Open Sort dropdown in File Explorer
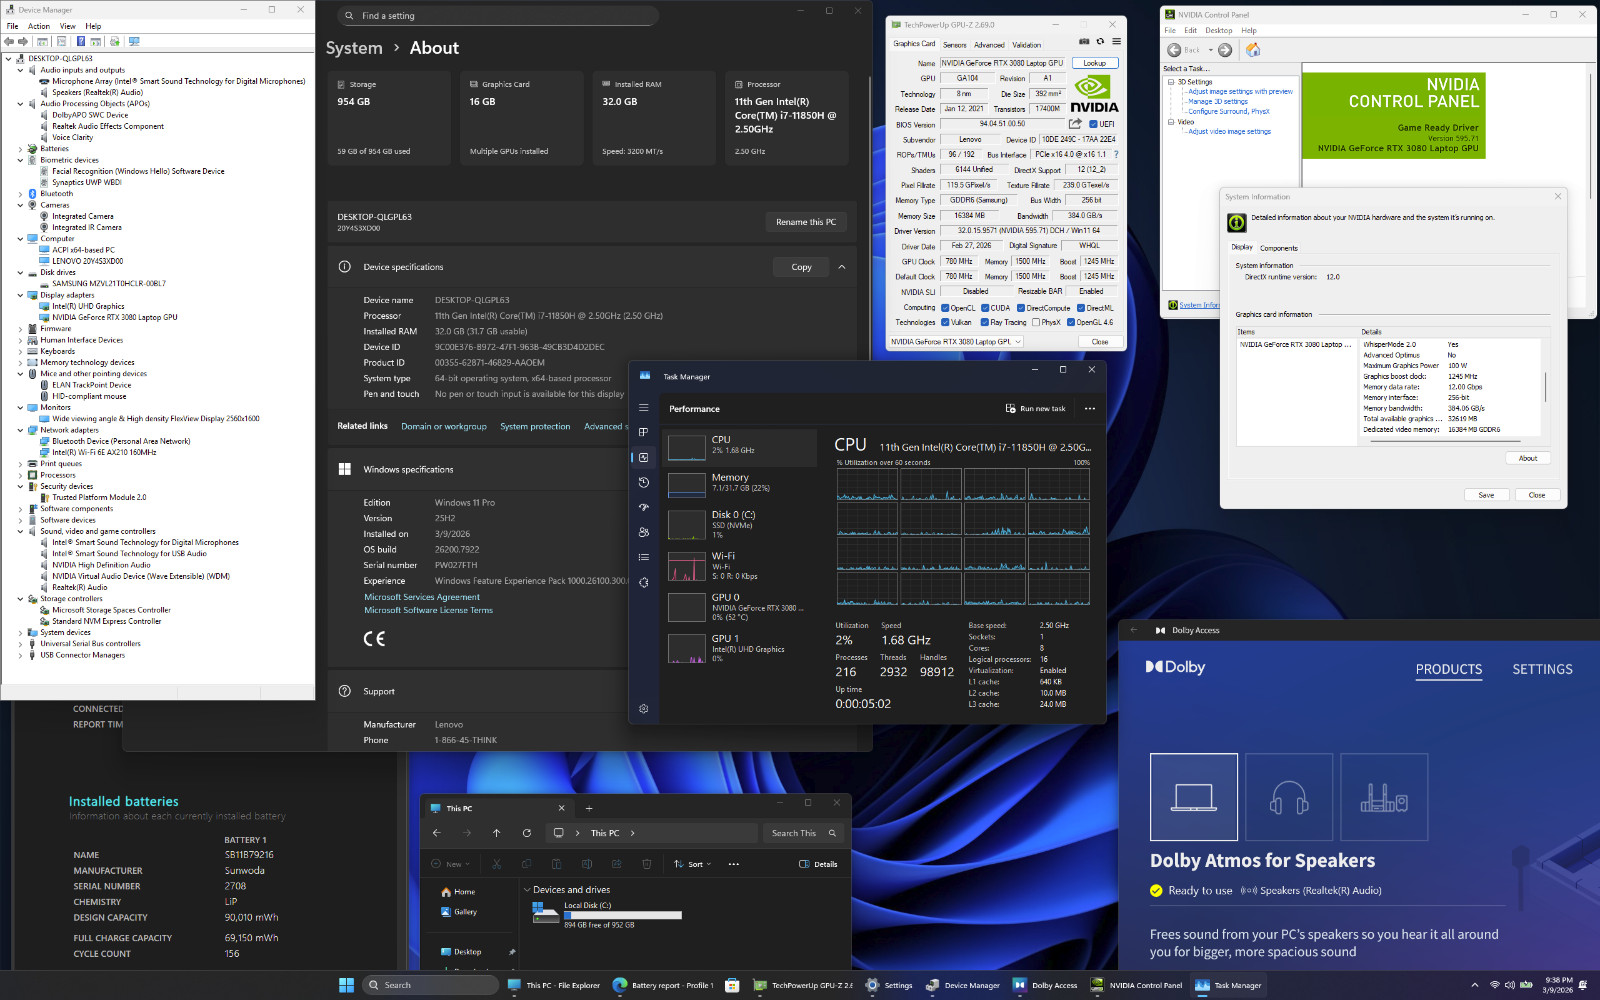Screen dimensions: 1600x1000 [692, 864]
